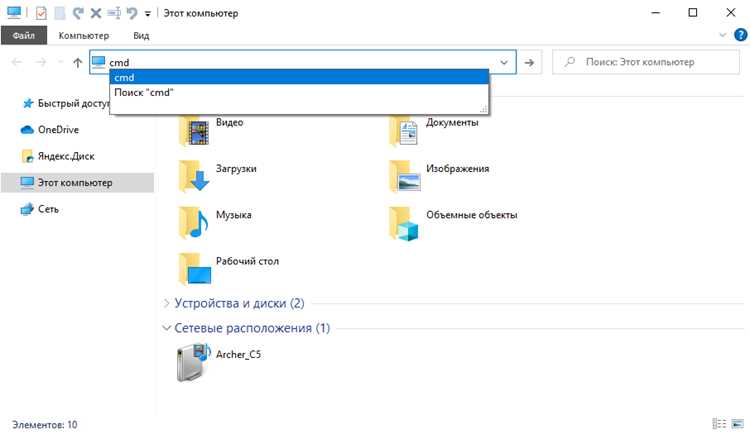Click the Back navigation arrow
750x434 pixels.
[x=17, y=62]
